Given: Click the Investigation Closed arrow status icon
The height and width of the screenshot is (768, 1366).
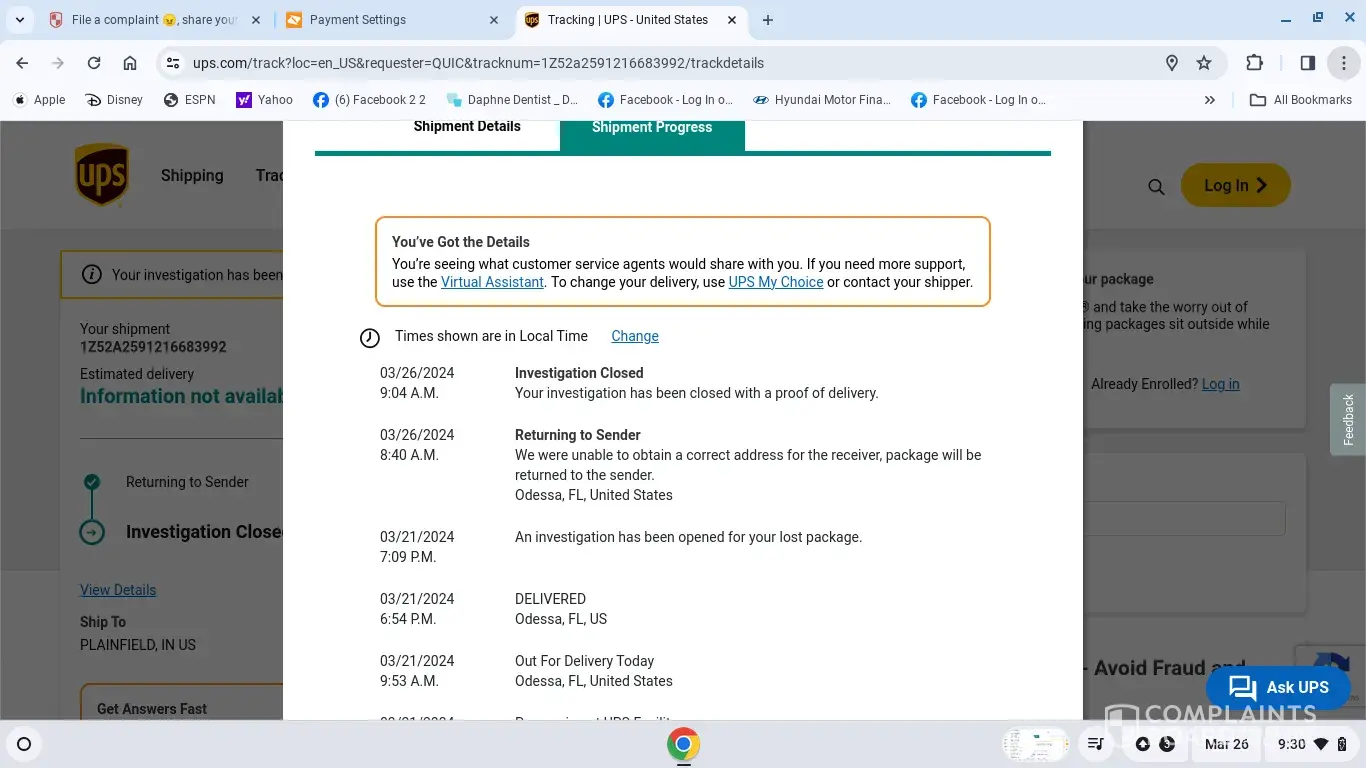Looking at the screenshot, I should click(x=92, y=532).
